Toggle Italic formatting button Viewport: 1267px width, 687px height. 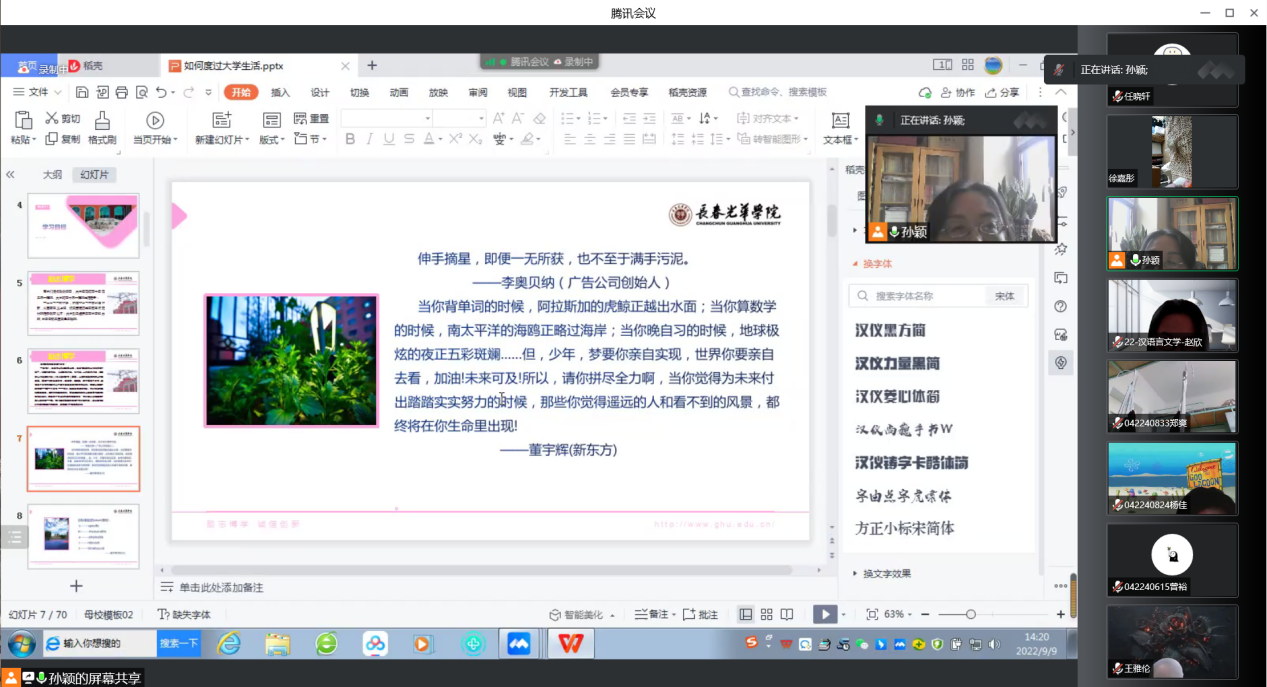369,139
